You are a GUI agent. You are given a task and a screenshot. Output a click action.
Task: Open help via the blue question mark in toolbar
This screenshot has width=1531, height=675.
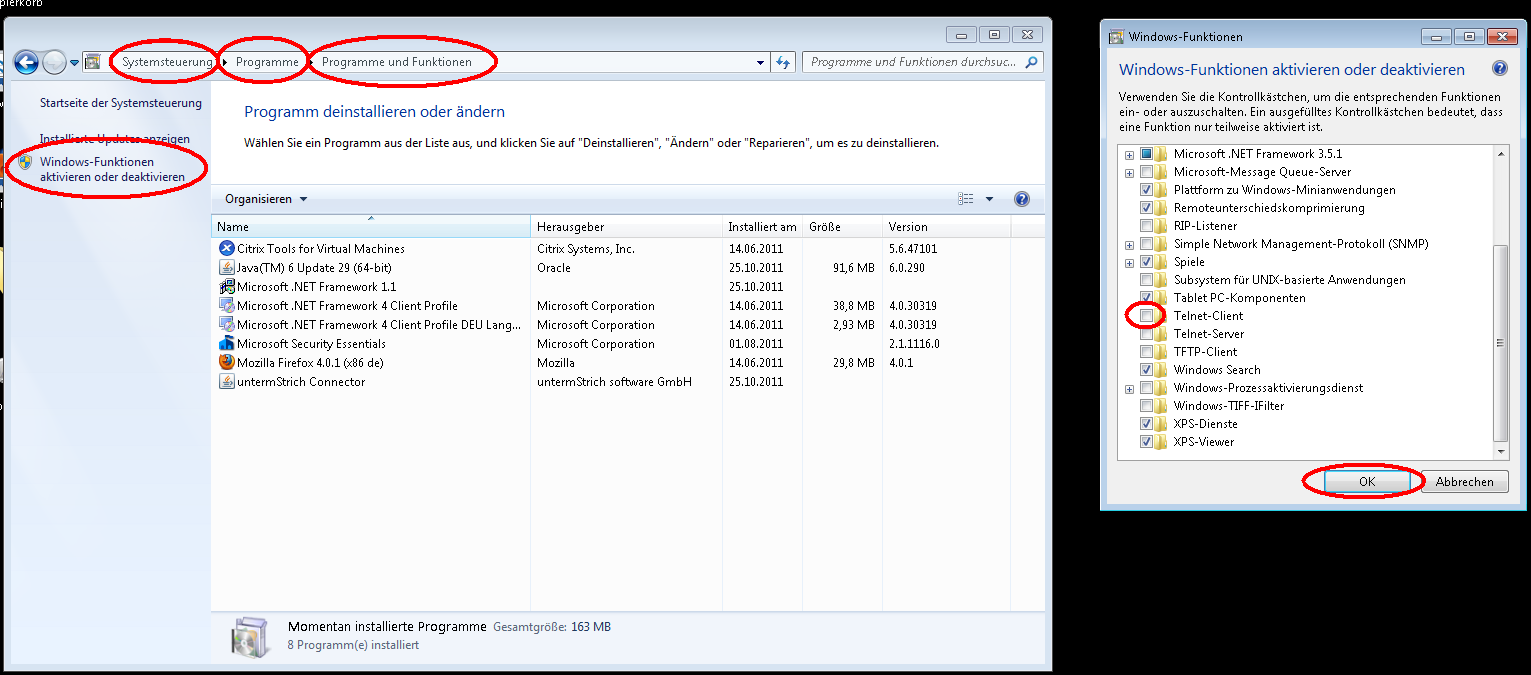1021,199
